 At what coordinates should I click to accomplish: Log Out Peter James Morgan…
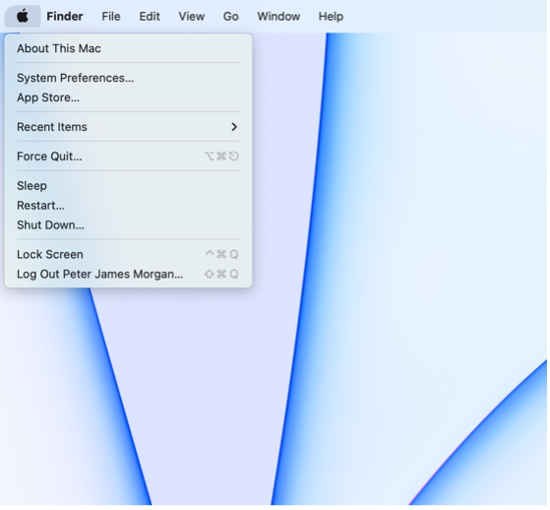(x=128, y=274)
